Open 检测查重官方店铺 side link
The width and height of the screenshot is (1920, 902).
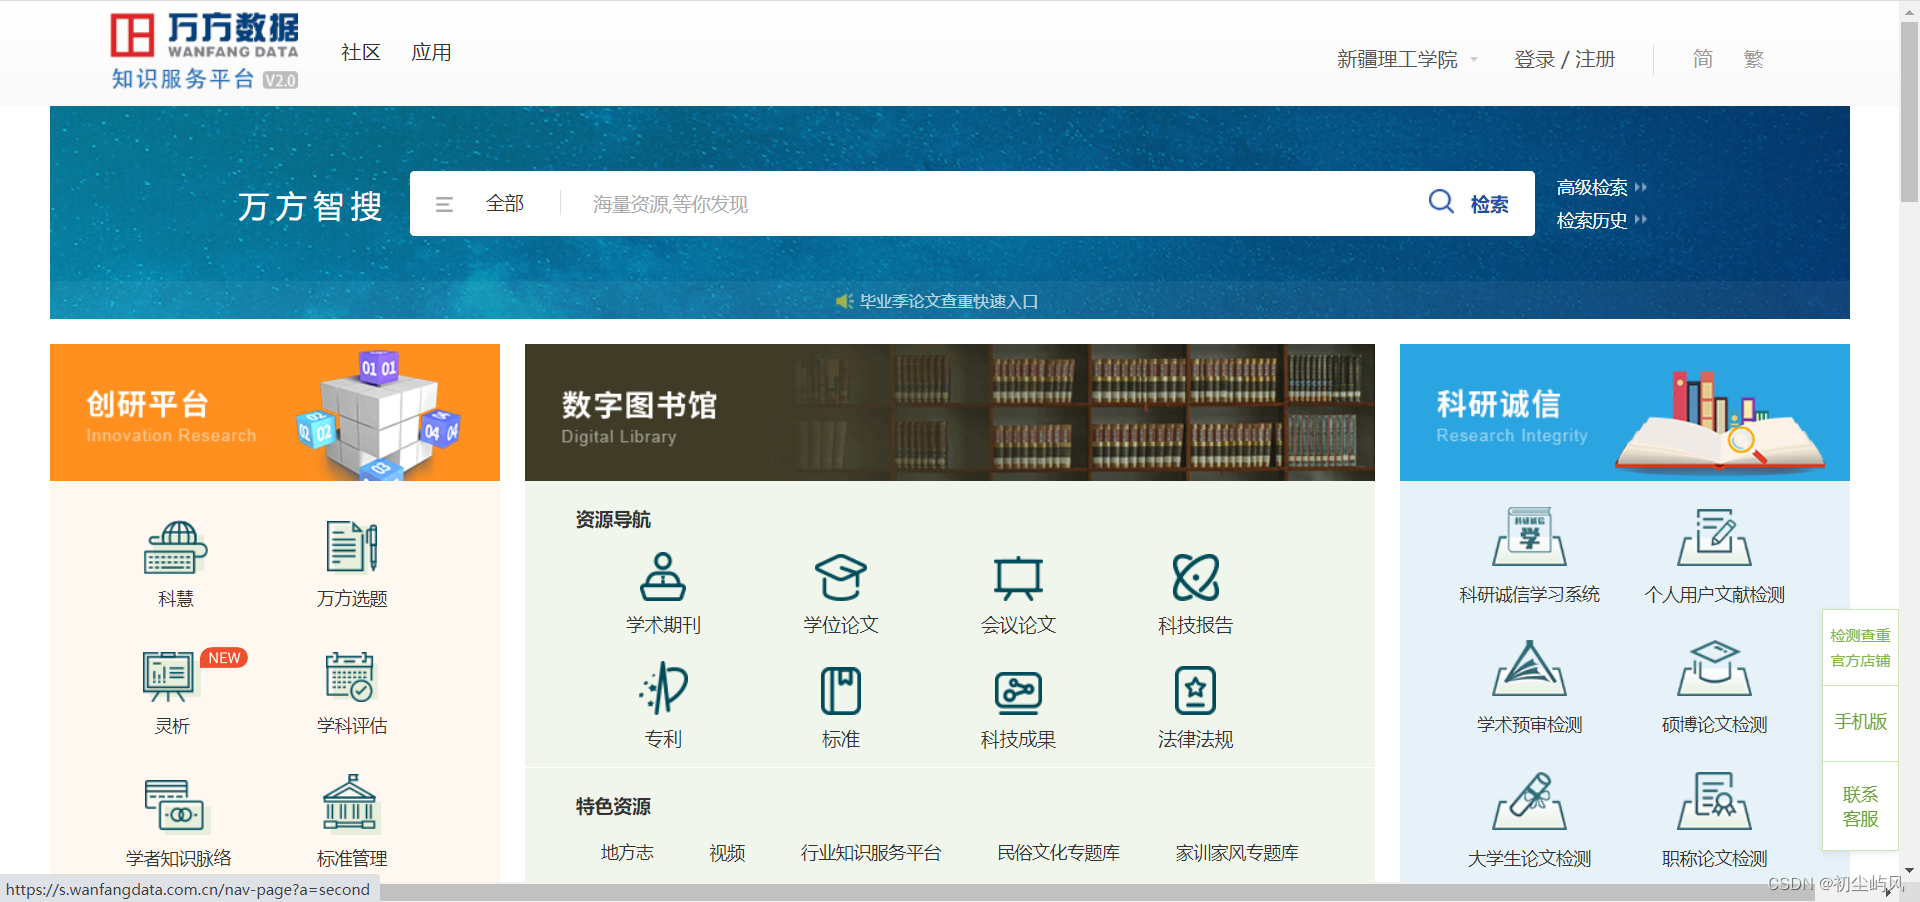1860,647
